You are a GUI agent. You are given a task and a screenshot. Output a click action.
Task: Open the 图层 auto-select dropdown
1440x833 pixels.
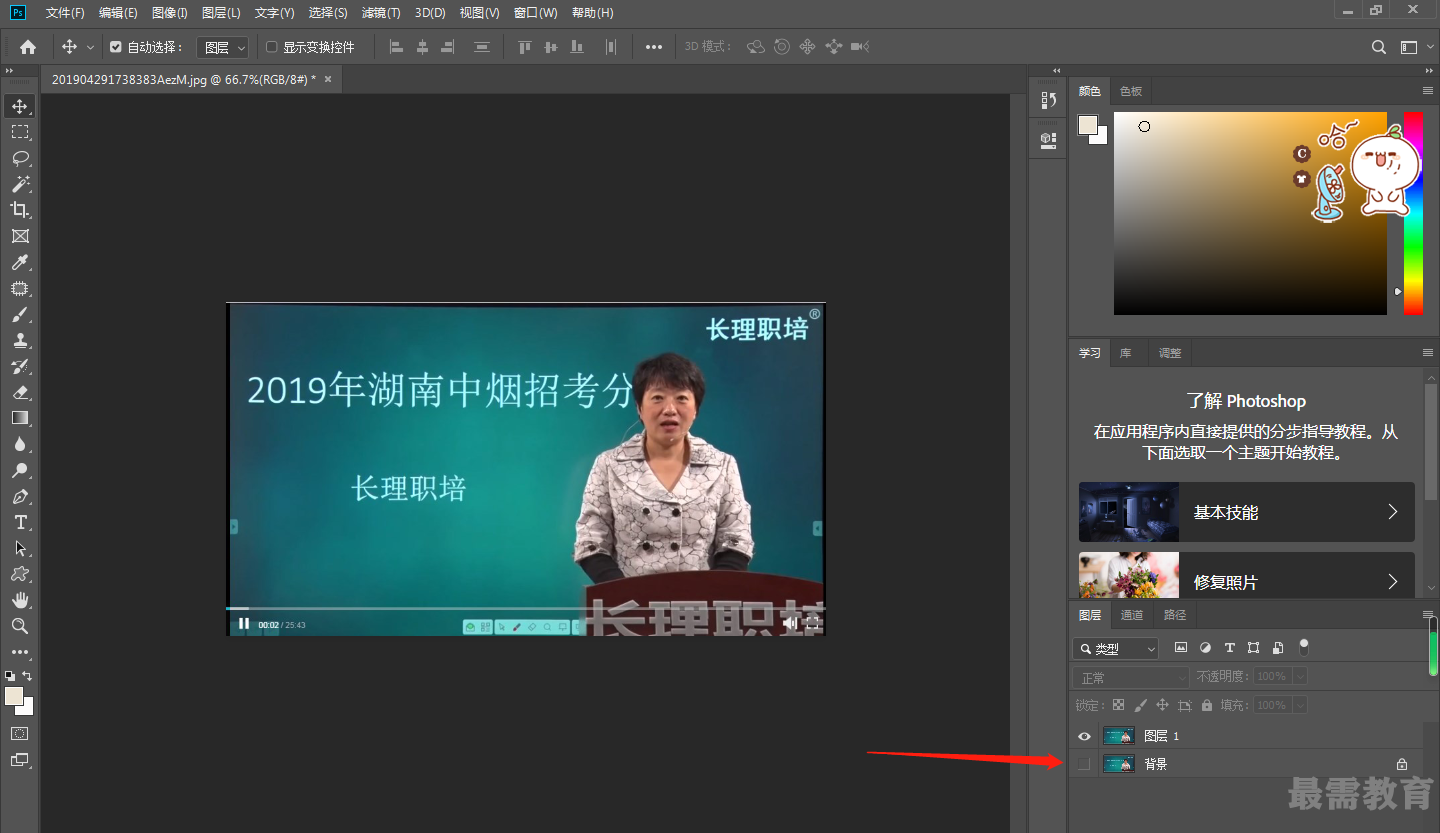click(222, 47)
